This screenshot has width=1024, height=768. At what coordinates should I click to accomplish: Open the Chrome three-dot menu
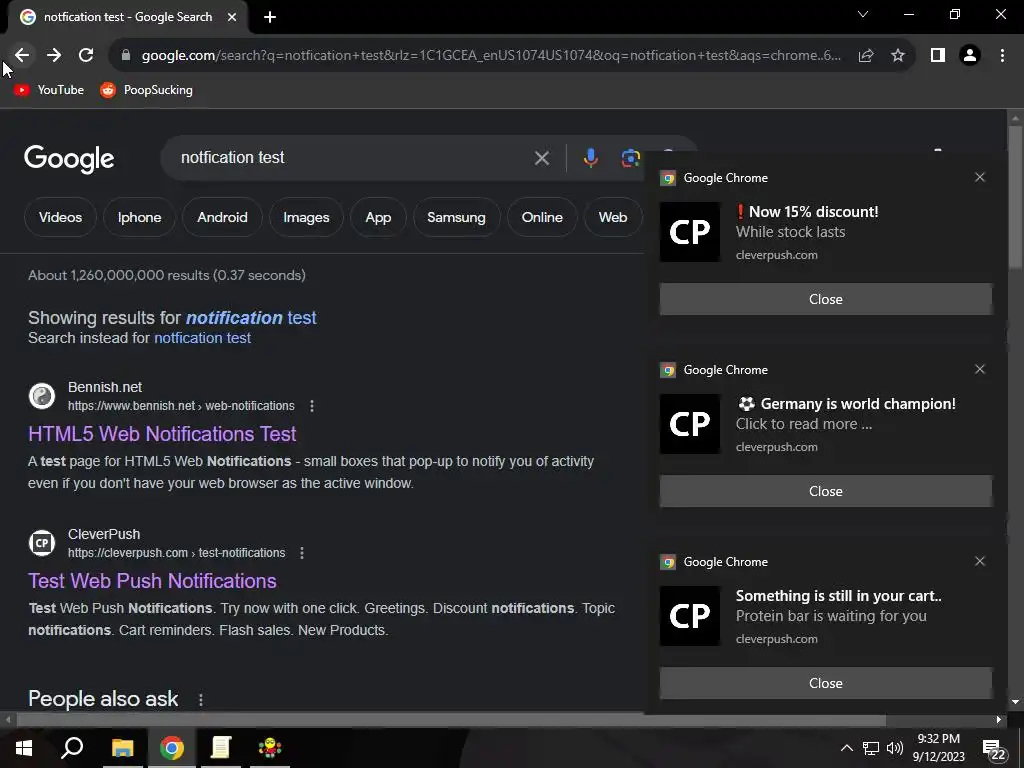1002,56
